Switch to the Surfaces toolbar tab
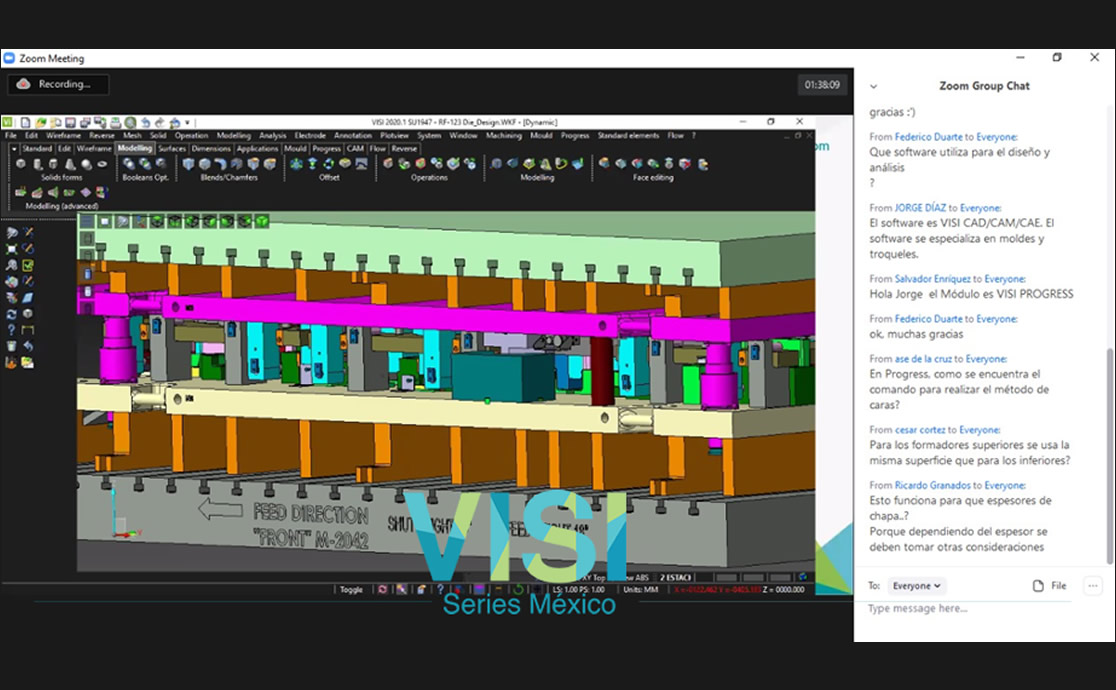This screenshot has height=690, width=1116. pyautogui.click(x=172, y=149)
